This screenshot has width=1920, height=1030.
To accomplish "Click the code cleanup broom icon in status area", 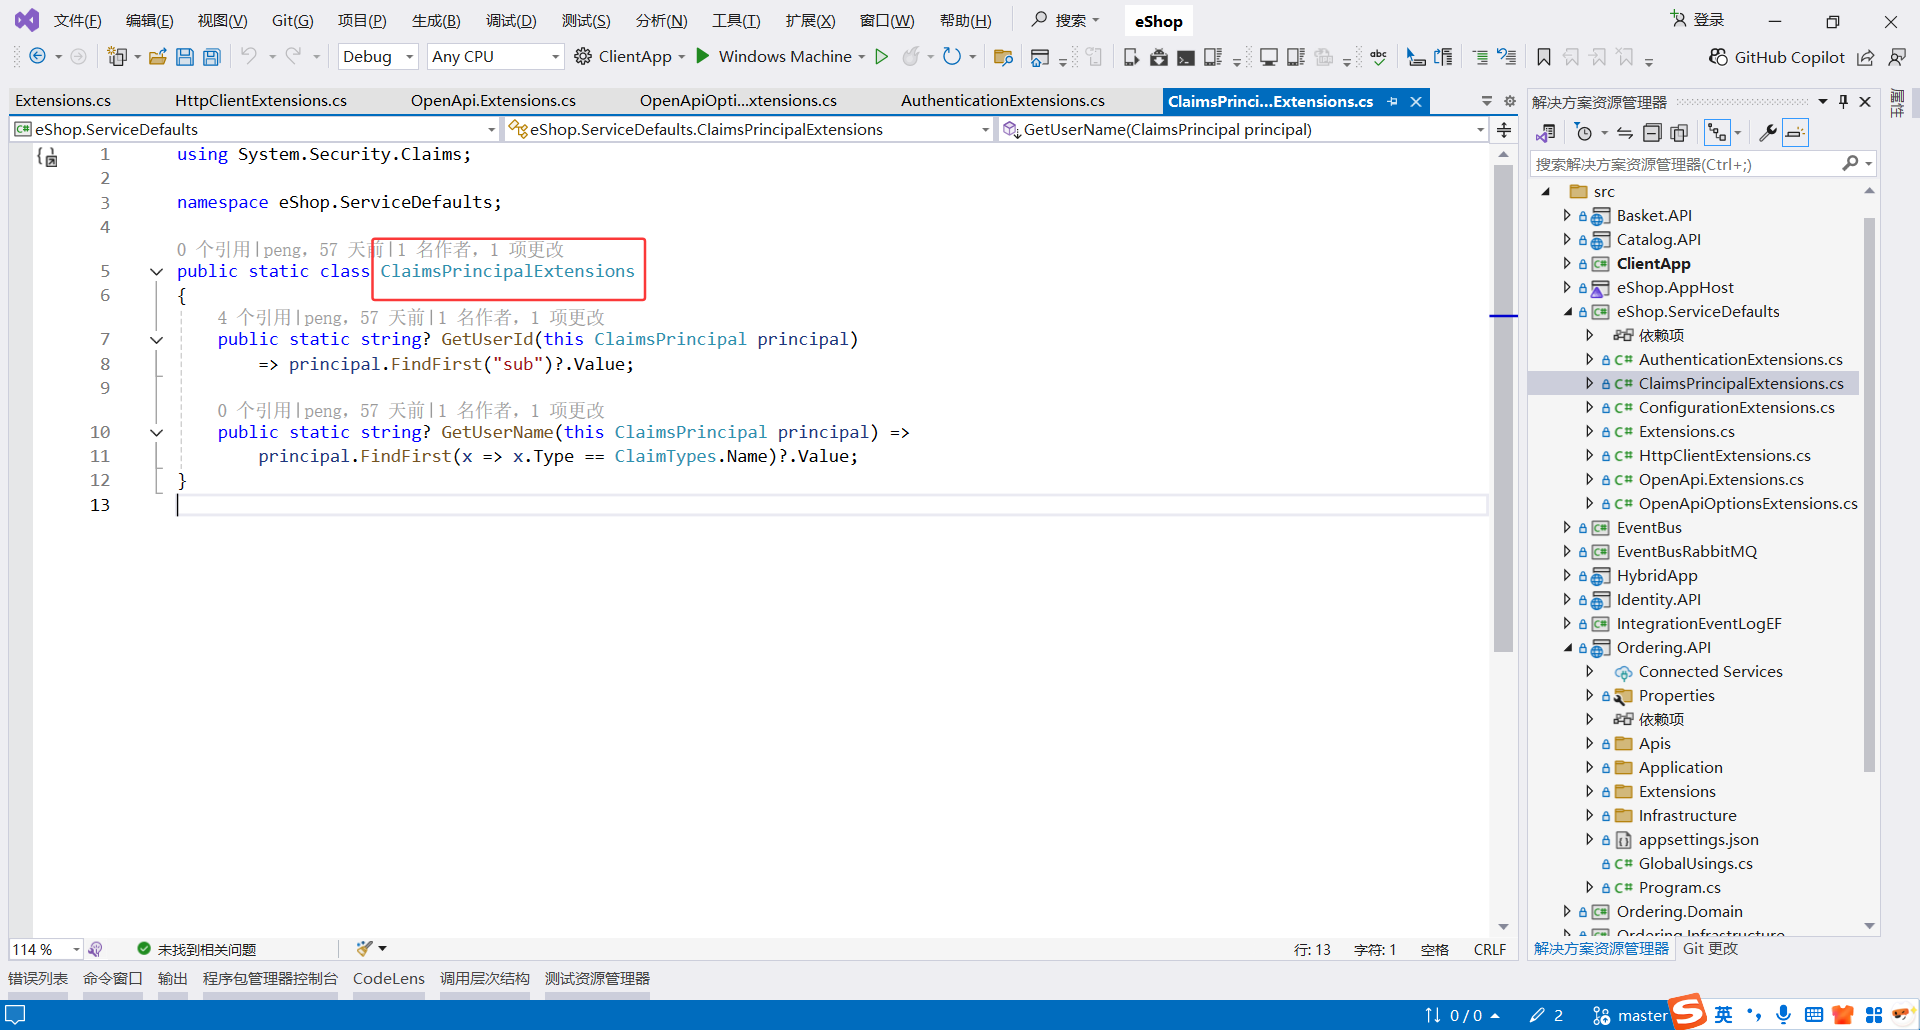I will (365, 948).
